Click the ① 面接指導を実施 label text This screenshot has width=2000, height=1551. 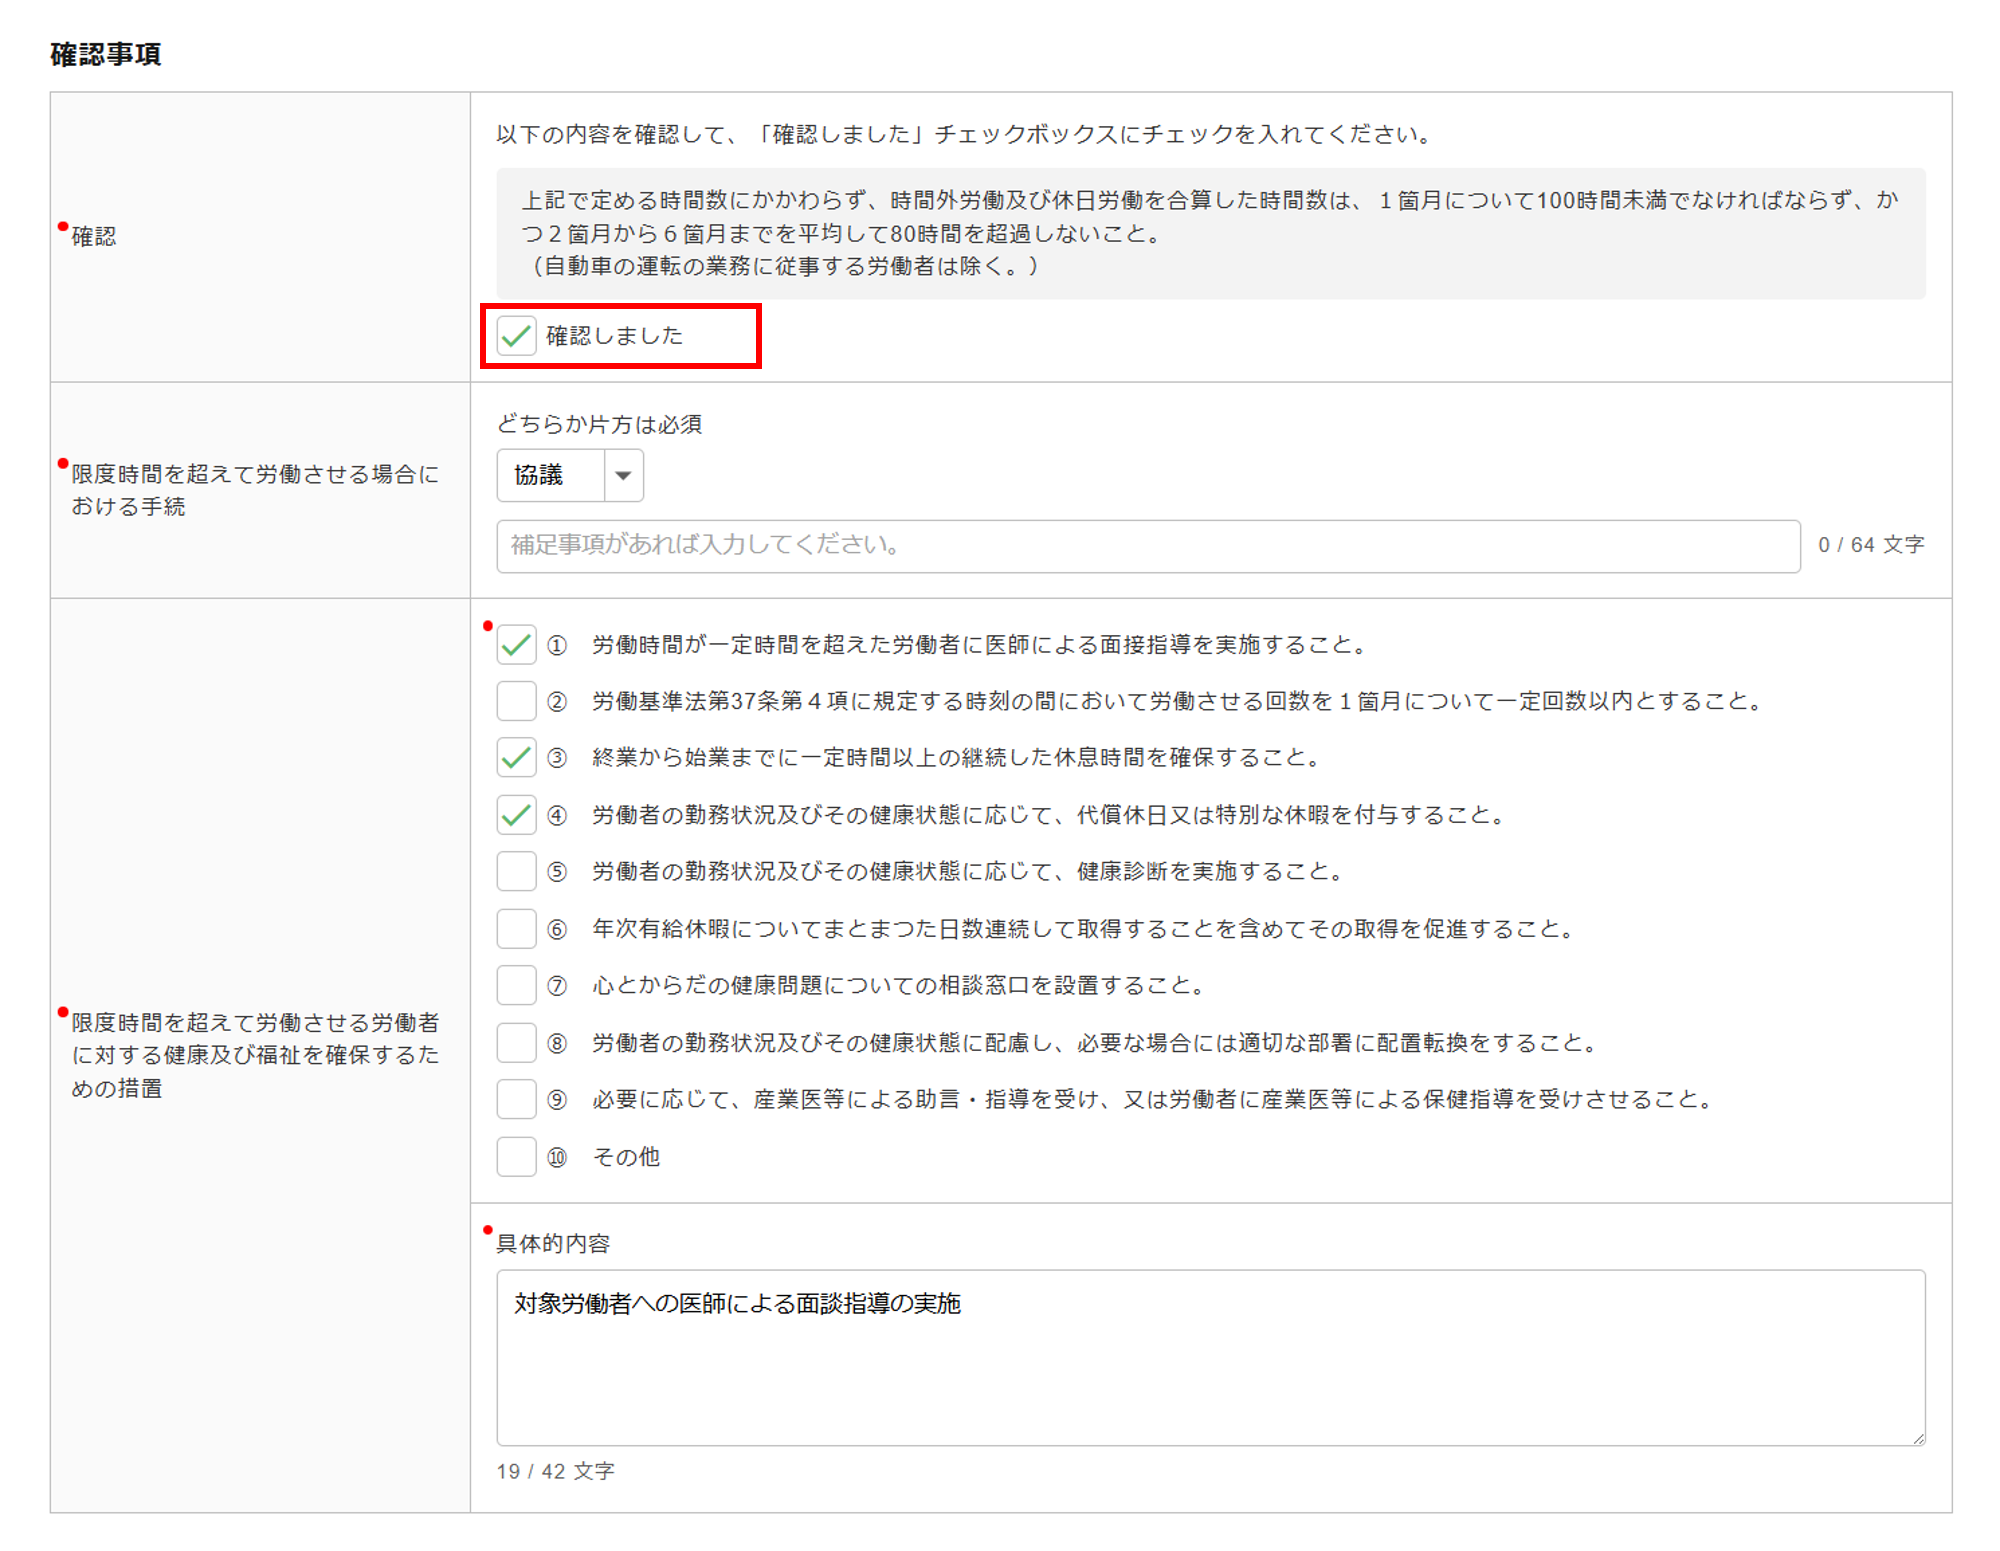[978, 645]
